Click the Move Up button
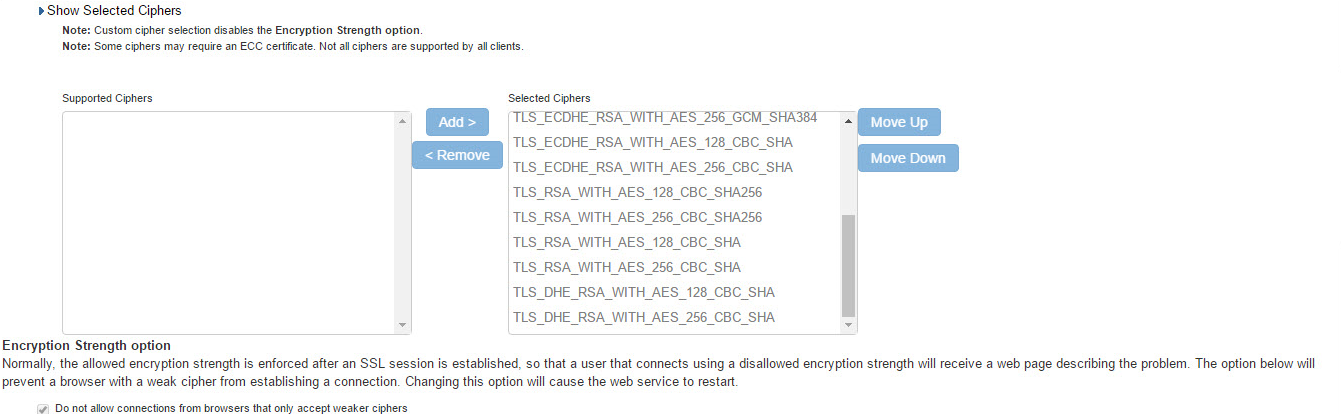 [x=899, y=122]
